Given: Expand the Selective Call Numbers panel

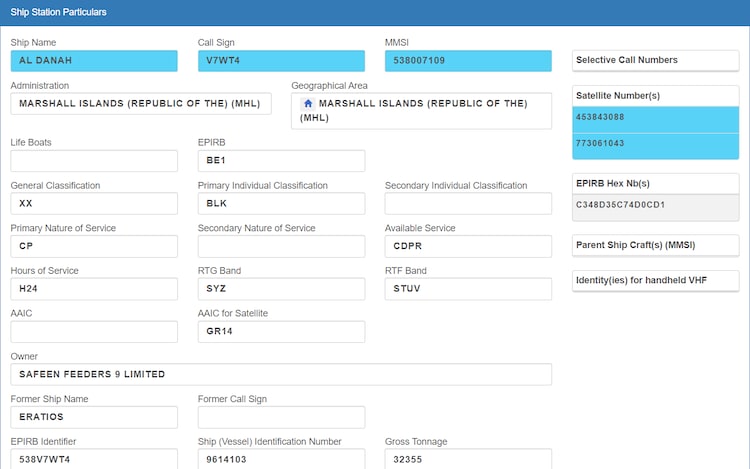Looking at the screenshot, I should click(x=655, y=60).
